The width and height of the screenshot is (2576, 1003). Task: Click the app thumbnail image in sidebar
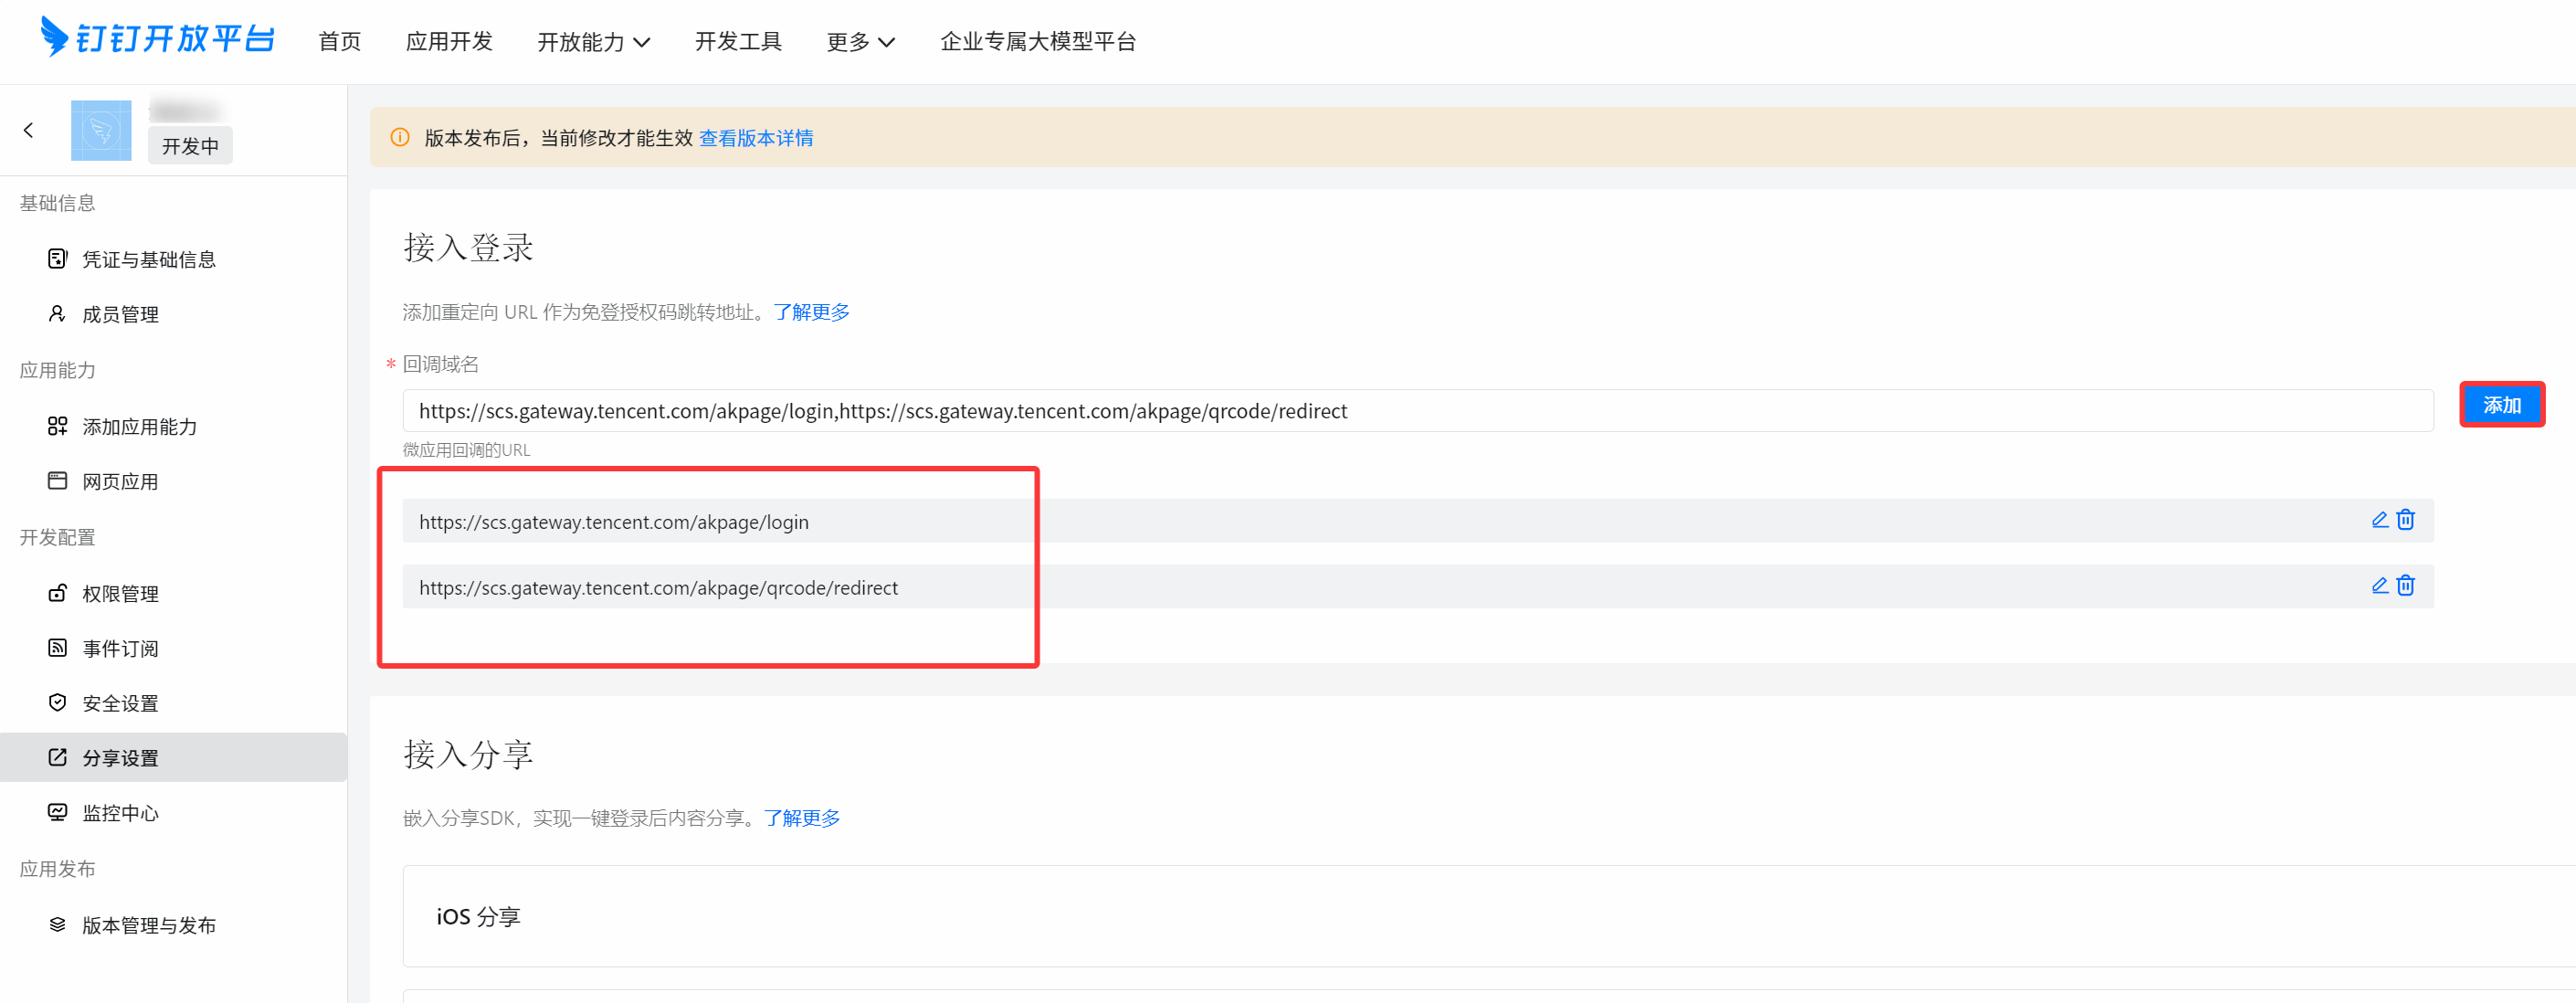coord(101,130)
